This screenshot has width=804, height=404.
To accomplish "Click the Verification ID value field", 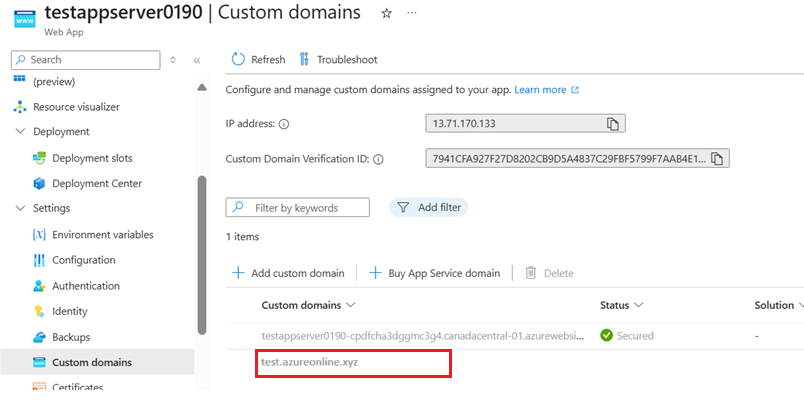I will point(577,159).
